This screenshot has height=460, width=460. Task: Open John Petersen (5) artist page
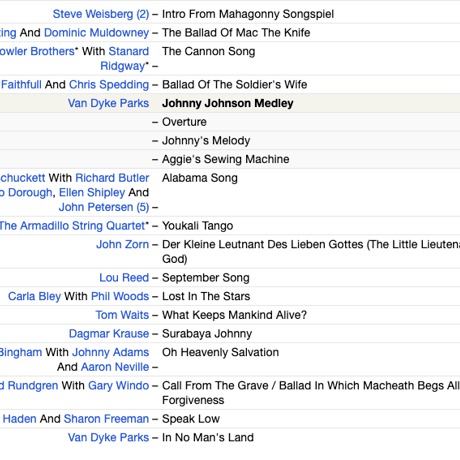coord(104,207)
